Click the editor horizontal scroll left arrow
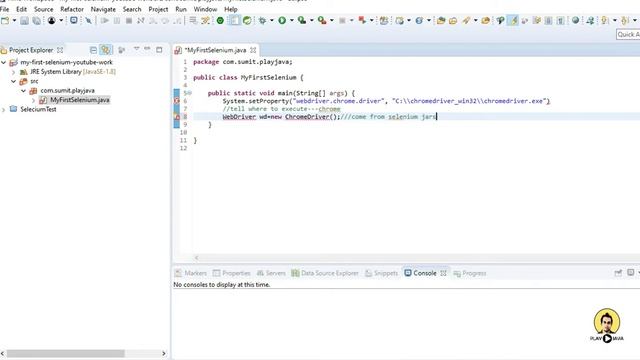 (x=197, y=258)
